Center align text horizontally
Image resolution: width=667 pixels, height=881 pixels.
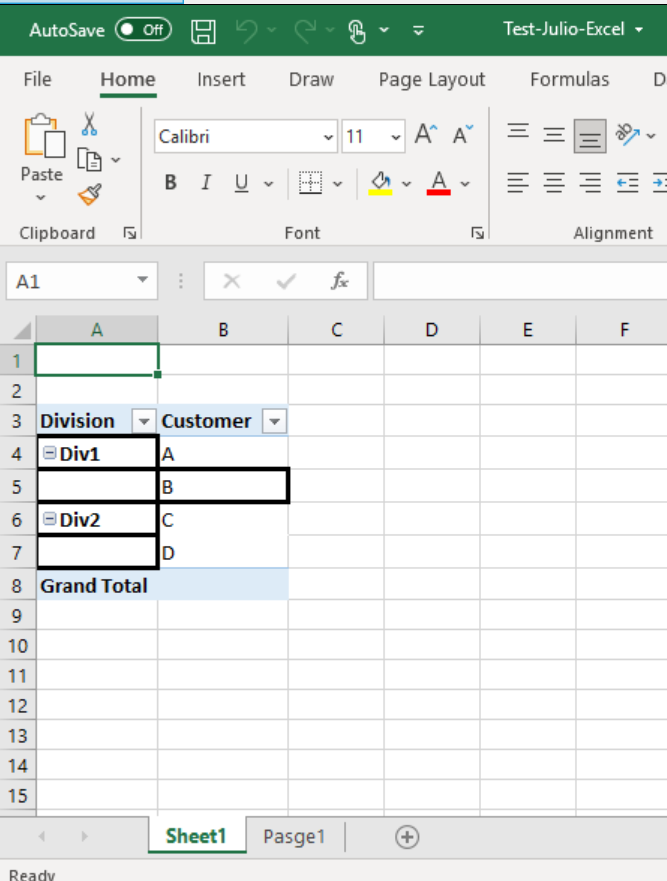(554, 182)
